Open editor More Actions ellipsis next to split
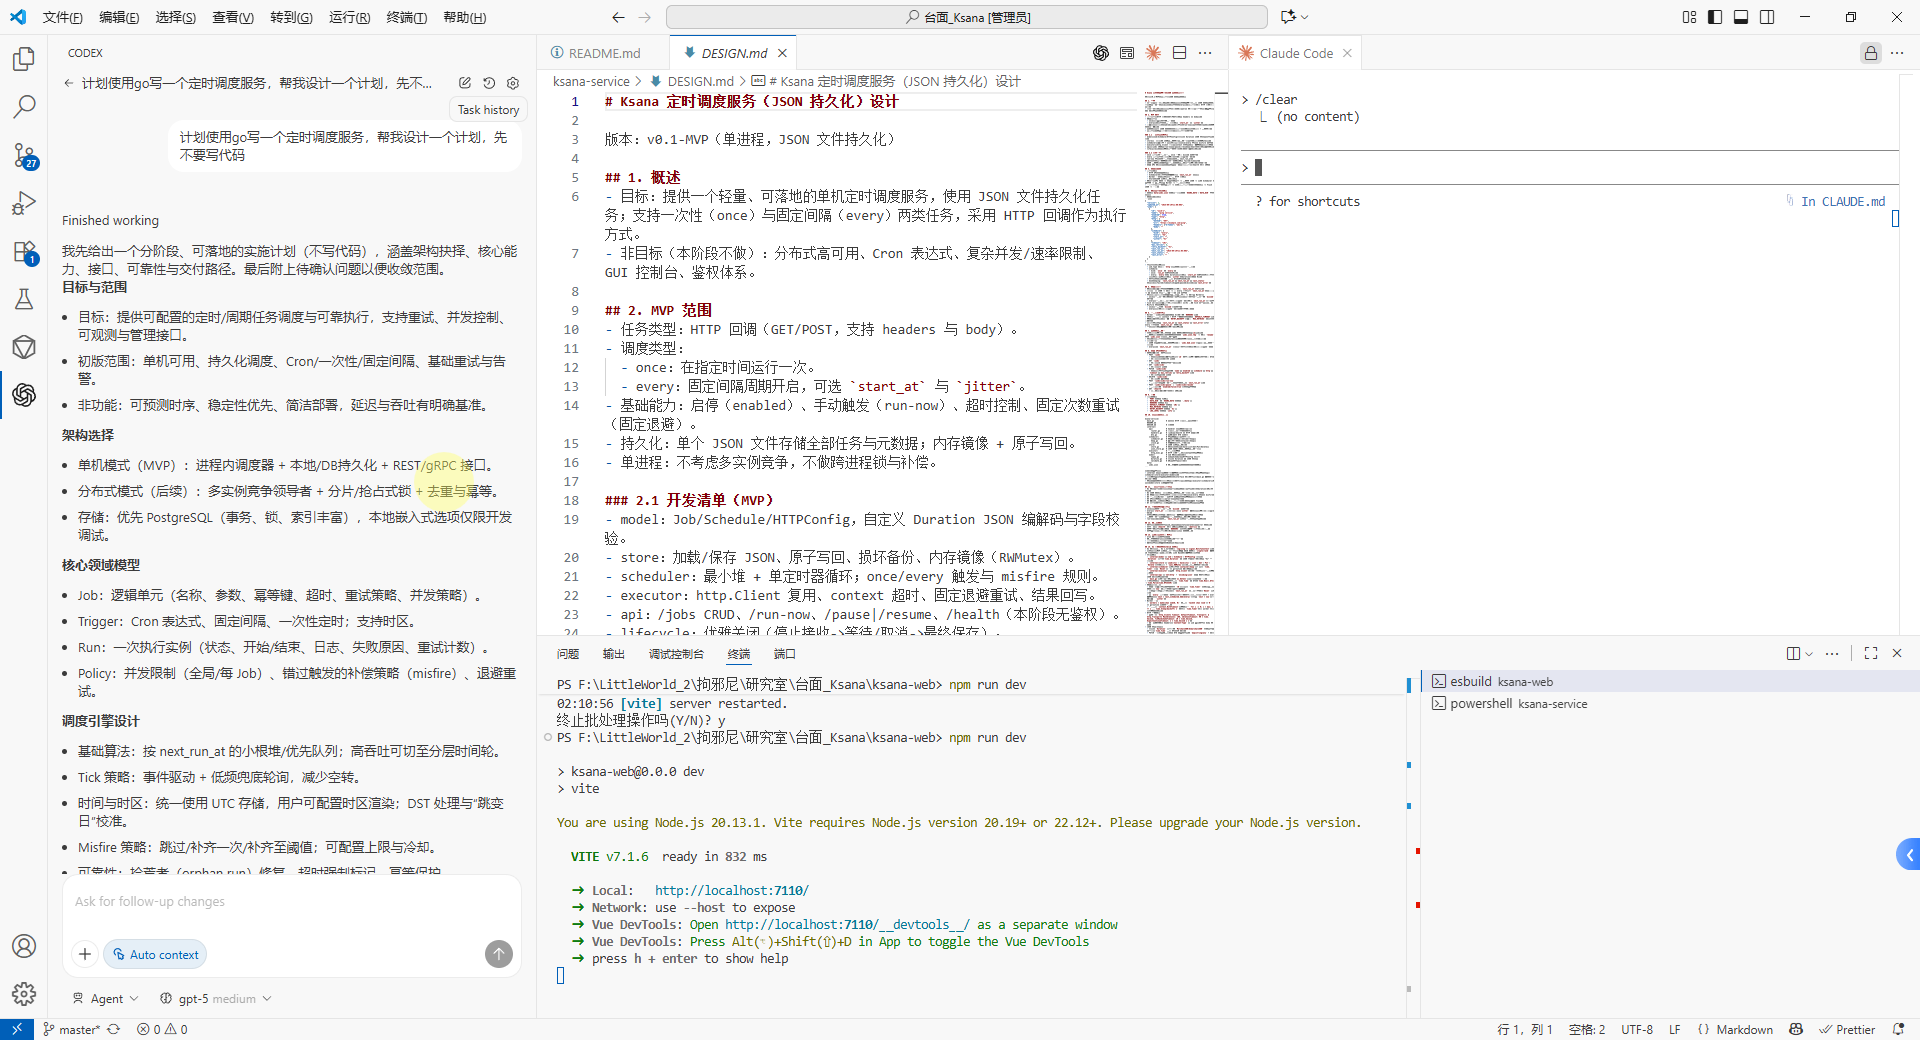This screenshot has width=1920, height=1040. point(1205,53)
